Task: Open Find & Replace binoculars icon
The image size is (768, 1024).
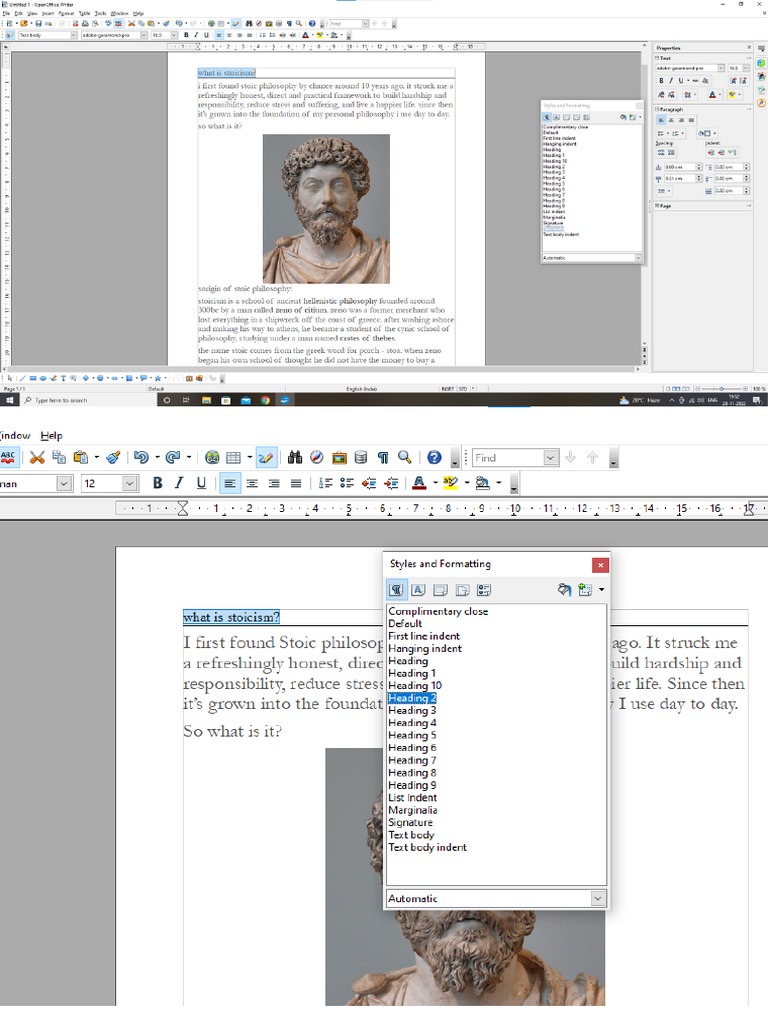Action: coord(295,458)
